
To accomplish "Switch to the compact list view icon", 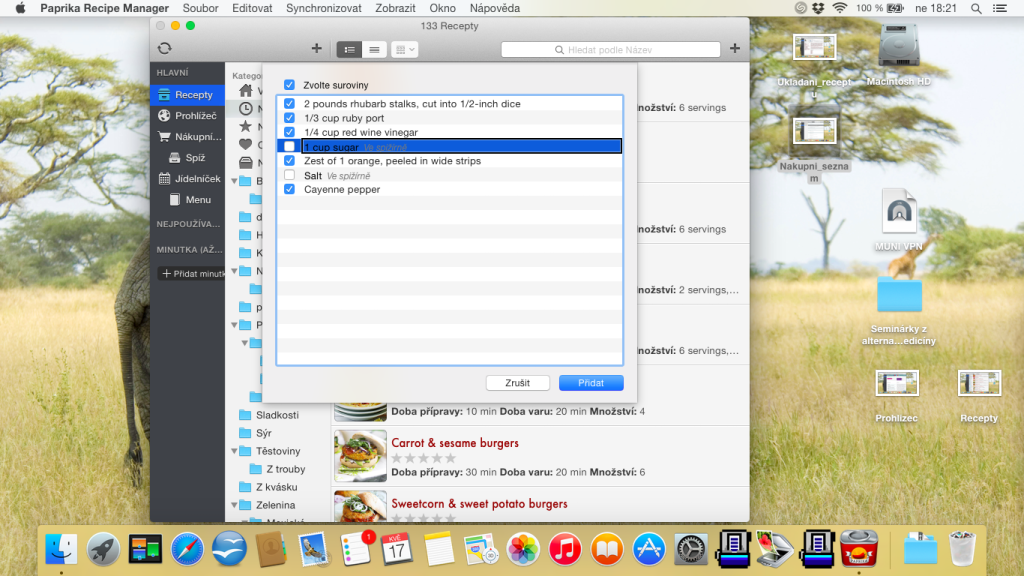I will pos(374,50).
